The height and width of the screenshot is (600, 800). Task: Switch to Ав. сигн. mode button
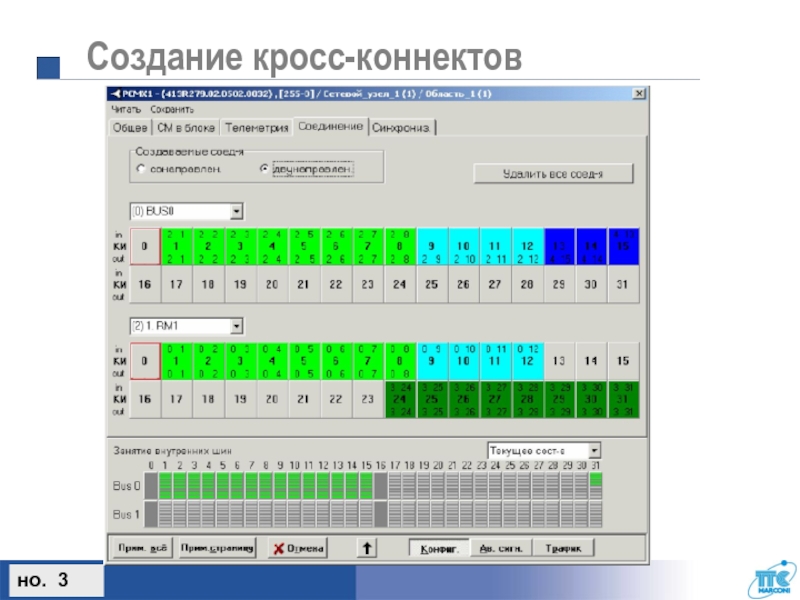coord(501,549)
